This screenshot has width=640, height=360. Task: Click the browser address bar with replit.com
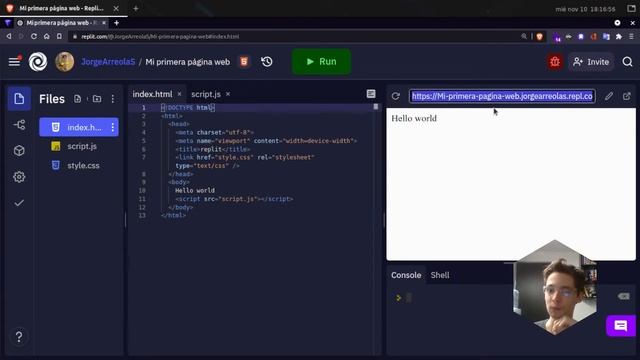pyautogui.click(x=294, y=36)
